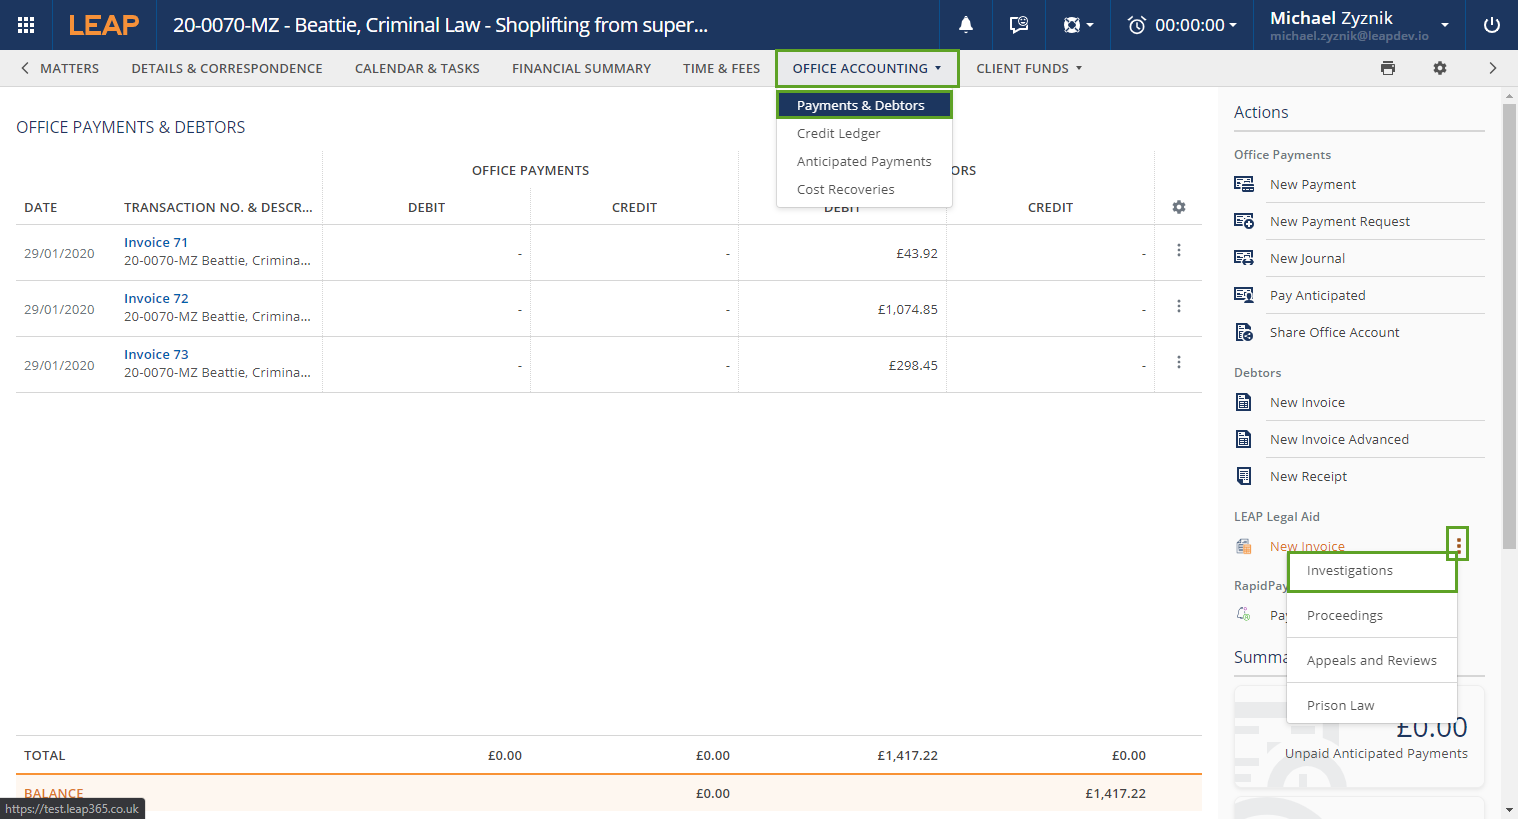Open the chat feedback icon

point(1018,25)
